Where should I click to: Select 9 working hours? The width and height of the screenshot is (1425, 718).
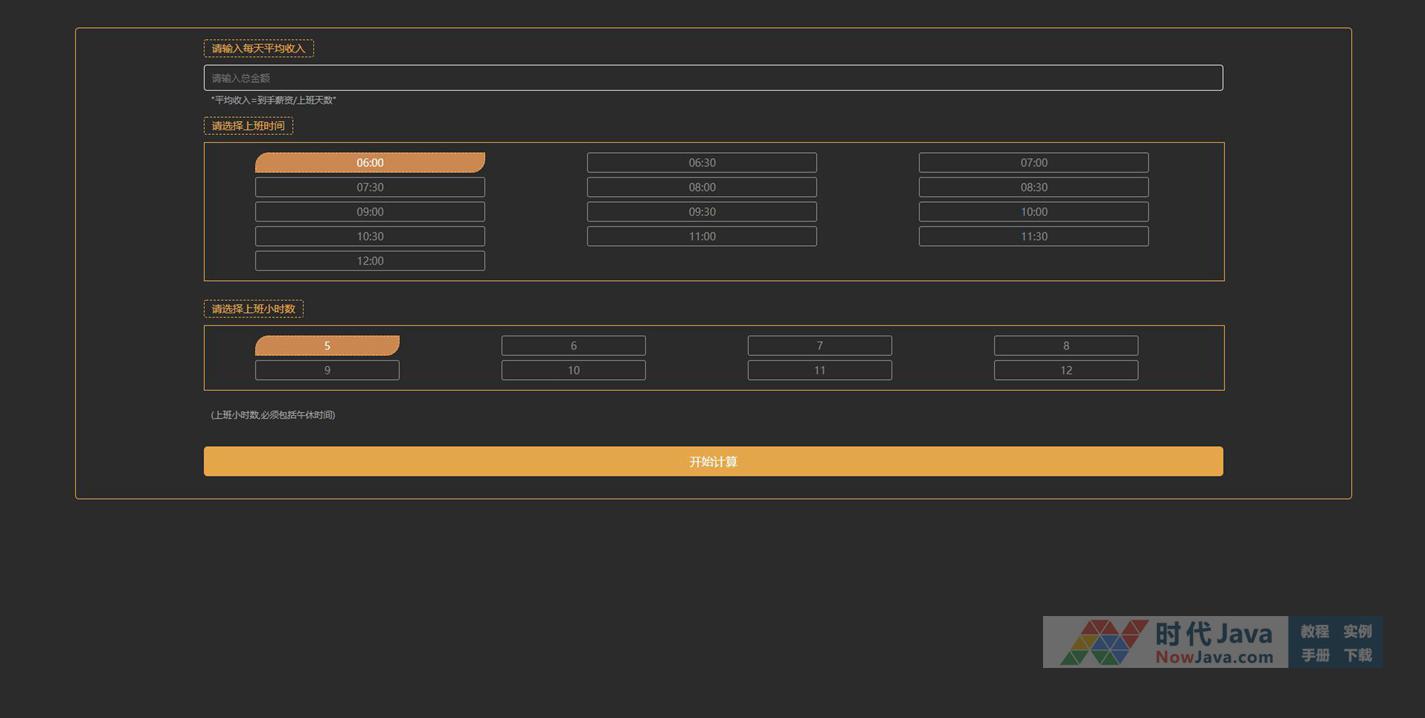click(327, 370)
